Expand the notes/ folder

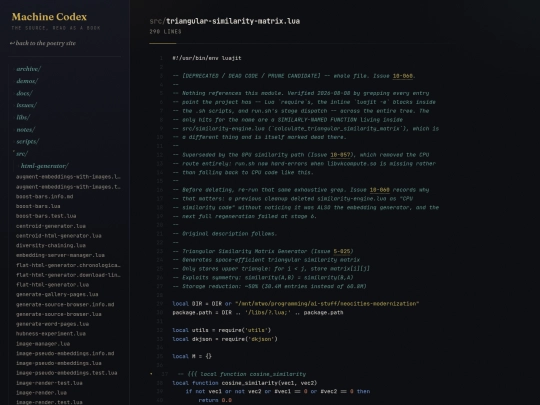[x=26, y=129]
